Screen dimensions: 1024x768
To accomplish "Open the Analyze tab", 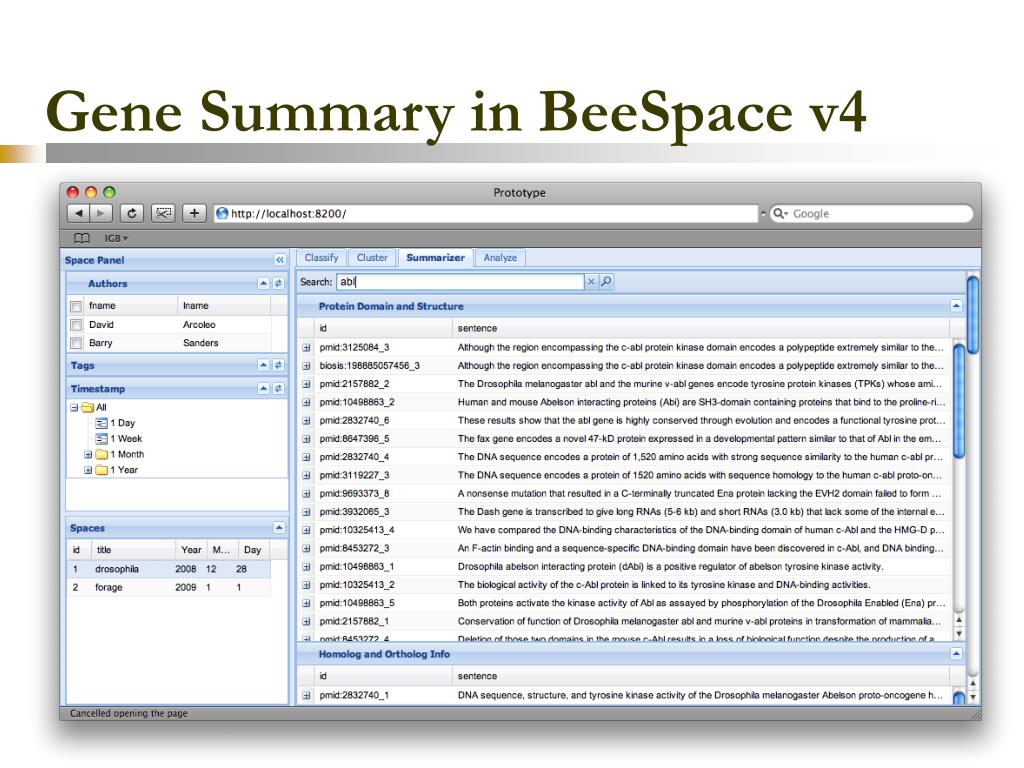I will (x=500, y=258).
